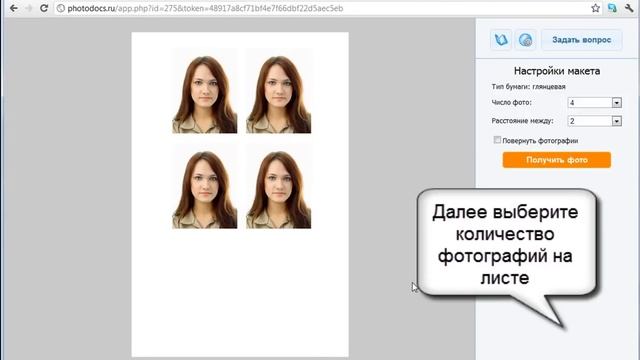Click the globe icon in sidebar

(x=525, y=40)
